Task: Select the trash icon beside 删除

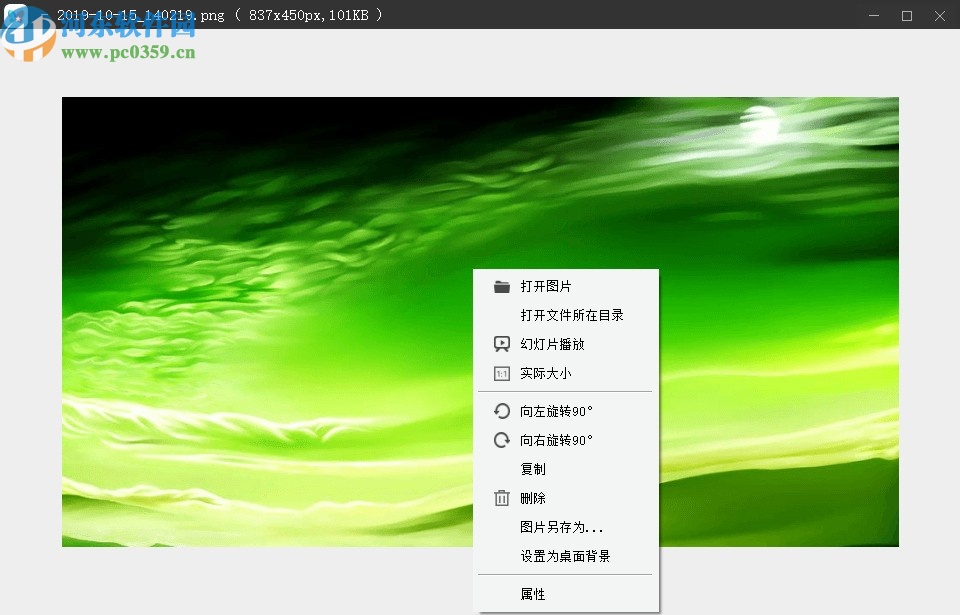Action: click(501, 497)
